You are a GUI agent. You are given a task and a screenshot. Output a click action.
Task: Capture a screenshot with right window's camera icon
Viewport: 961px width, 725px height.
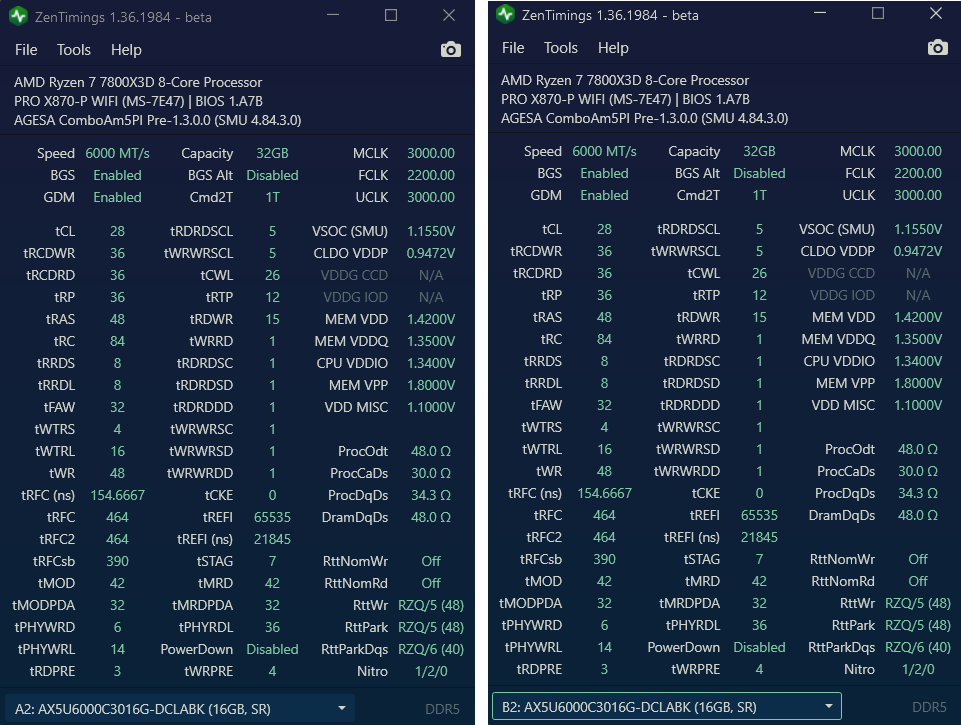coord(937,46)
